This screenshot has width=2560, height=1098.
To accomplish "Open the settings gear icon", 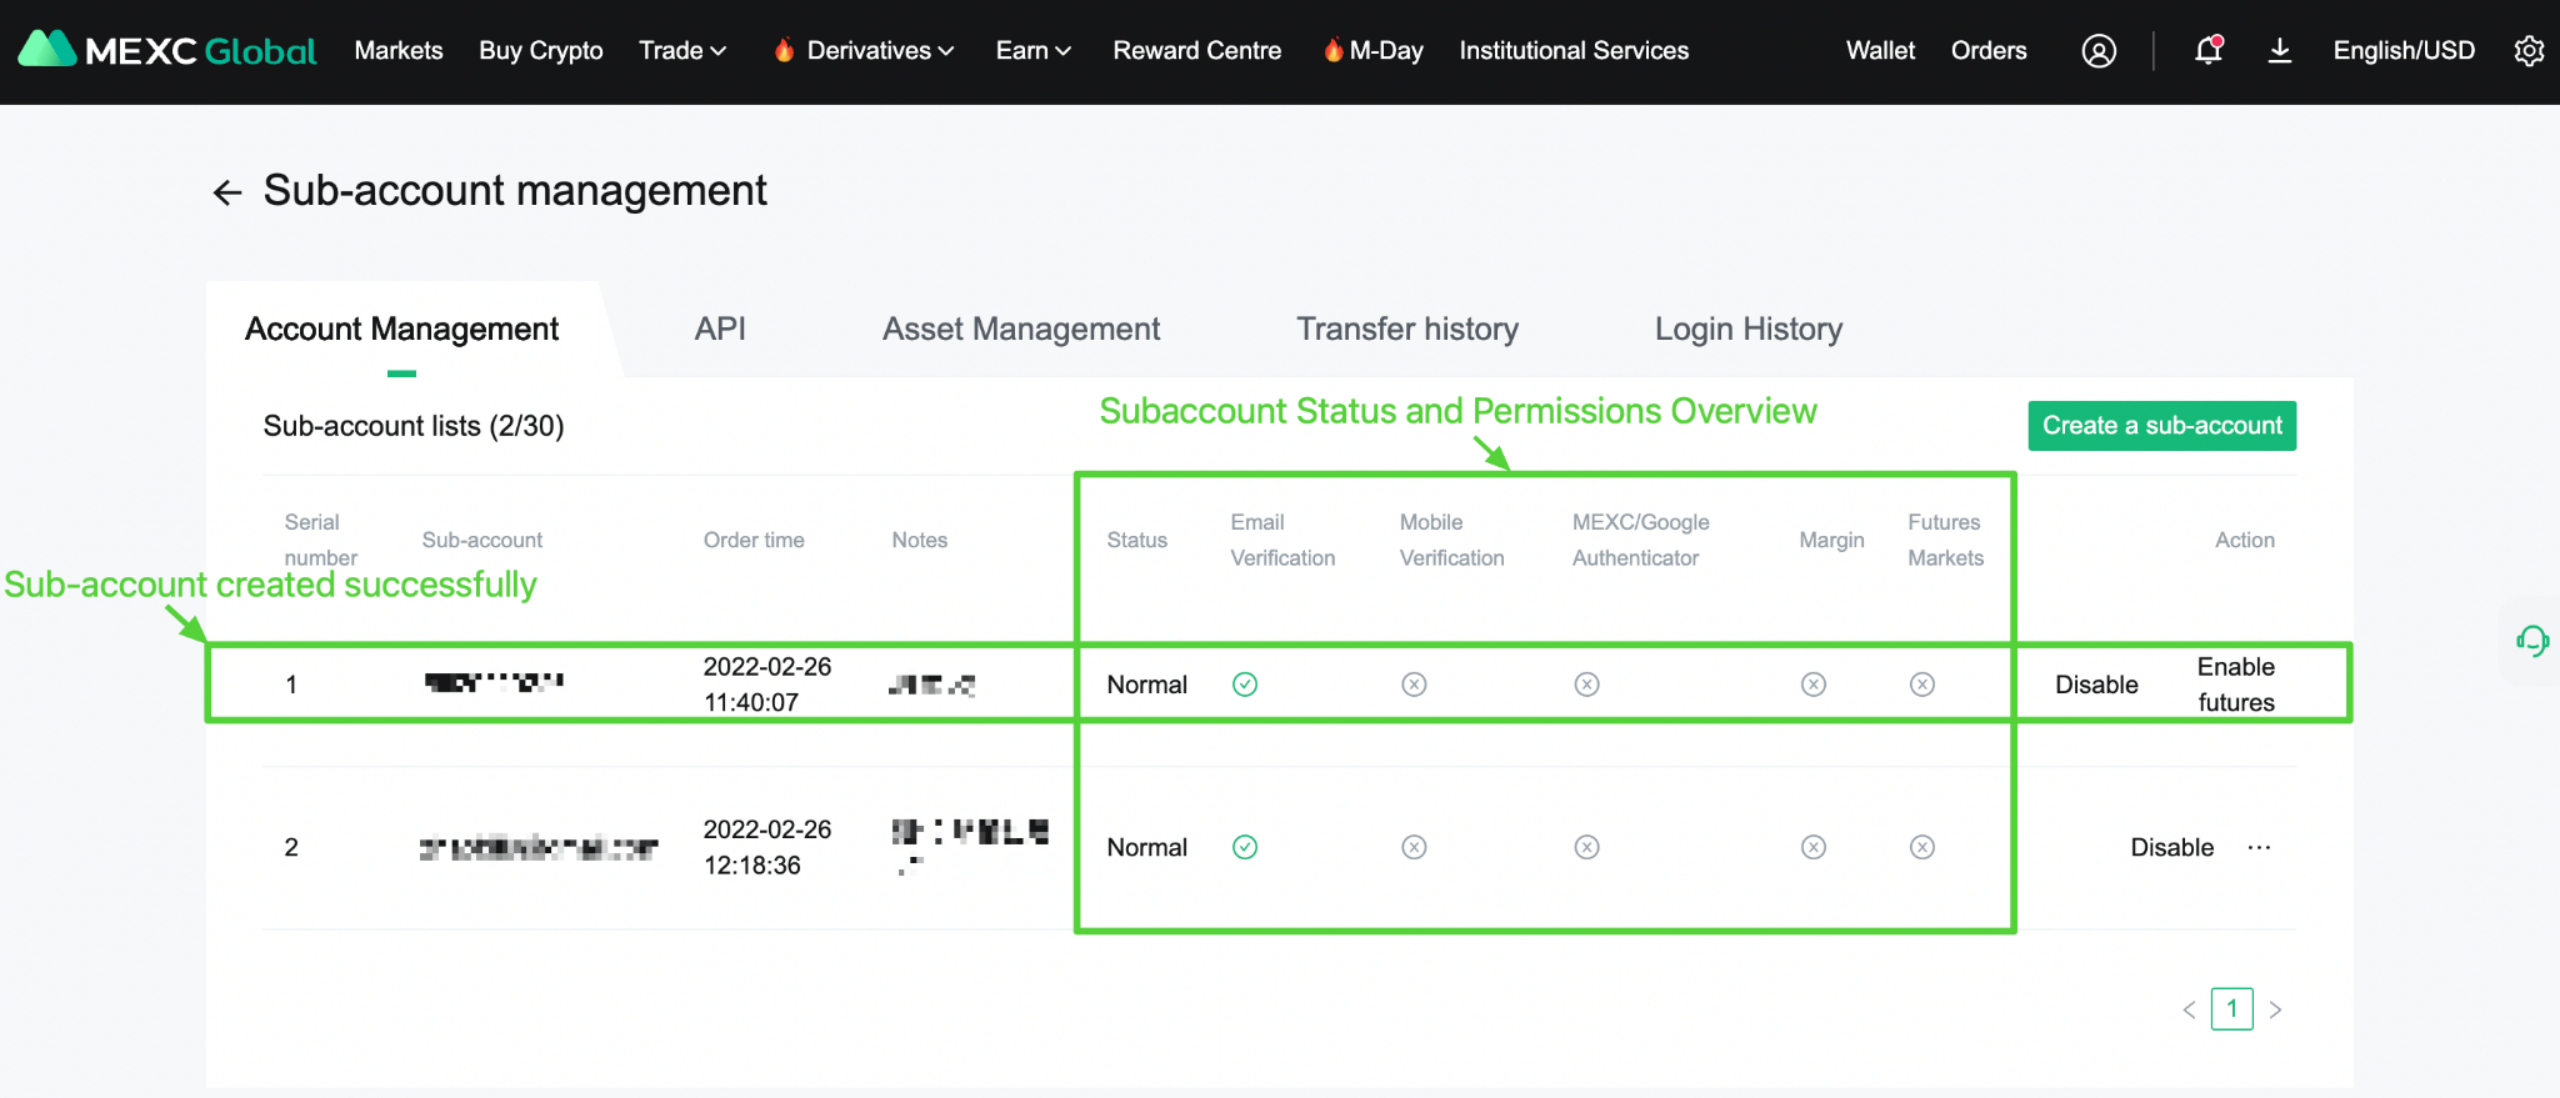I will (2528, 51).
